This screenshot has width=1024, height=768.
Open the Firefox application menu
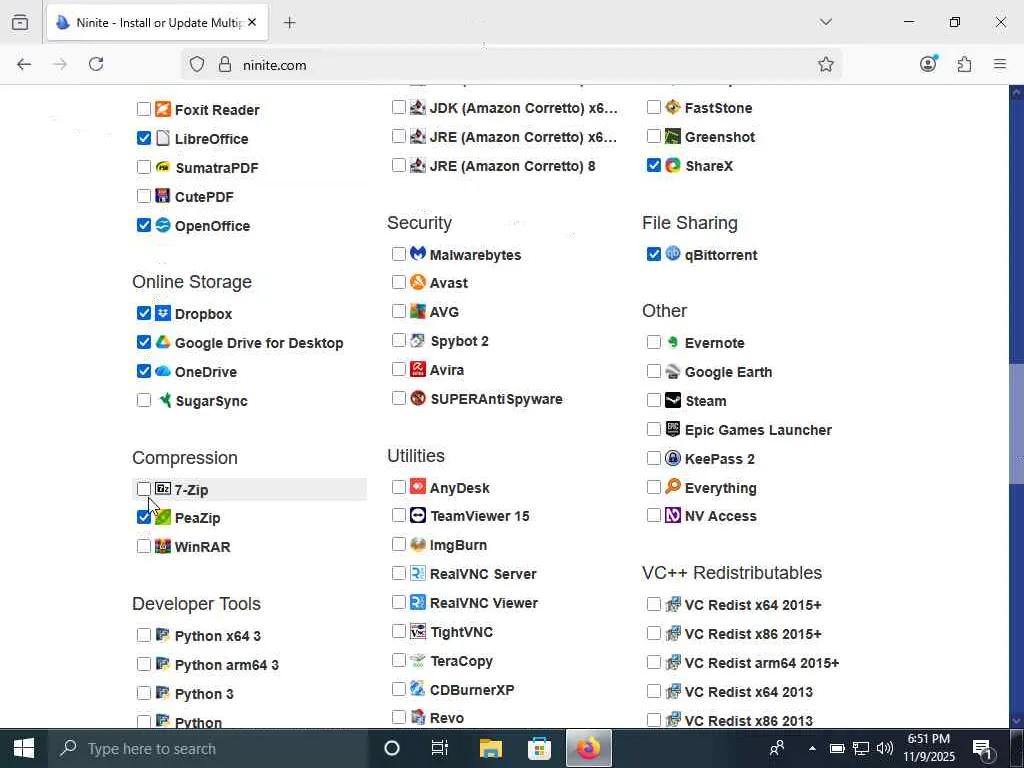tap(999, 64)
